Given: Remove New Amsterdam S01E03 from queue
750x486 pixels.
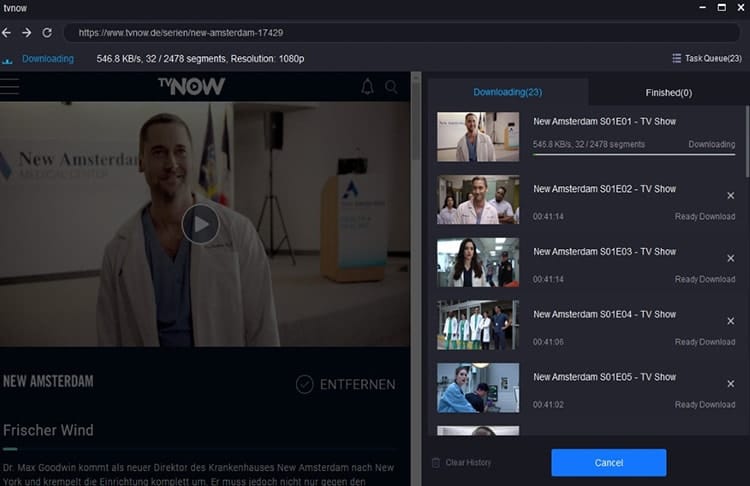Looking at the screenshot, I should pos(730,258).
